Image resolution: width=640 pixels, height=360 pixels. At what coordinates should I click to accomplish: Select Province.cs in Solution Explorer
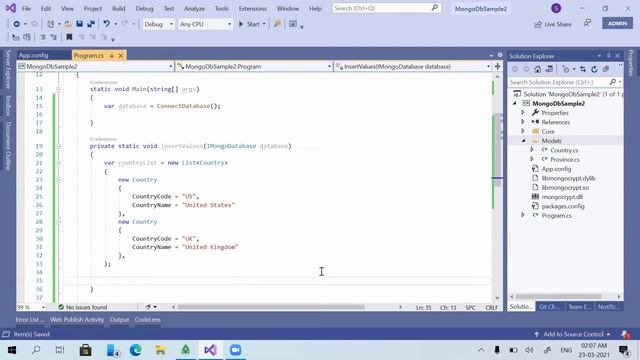(x=565, y=160)
